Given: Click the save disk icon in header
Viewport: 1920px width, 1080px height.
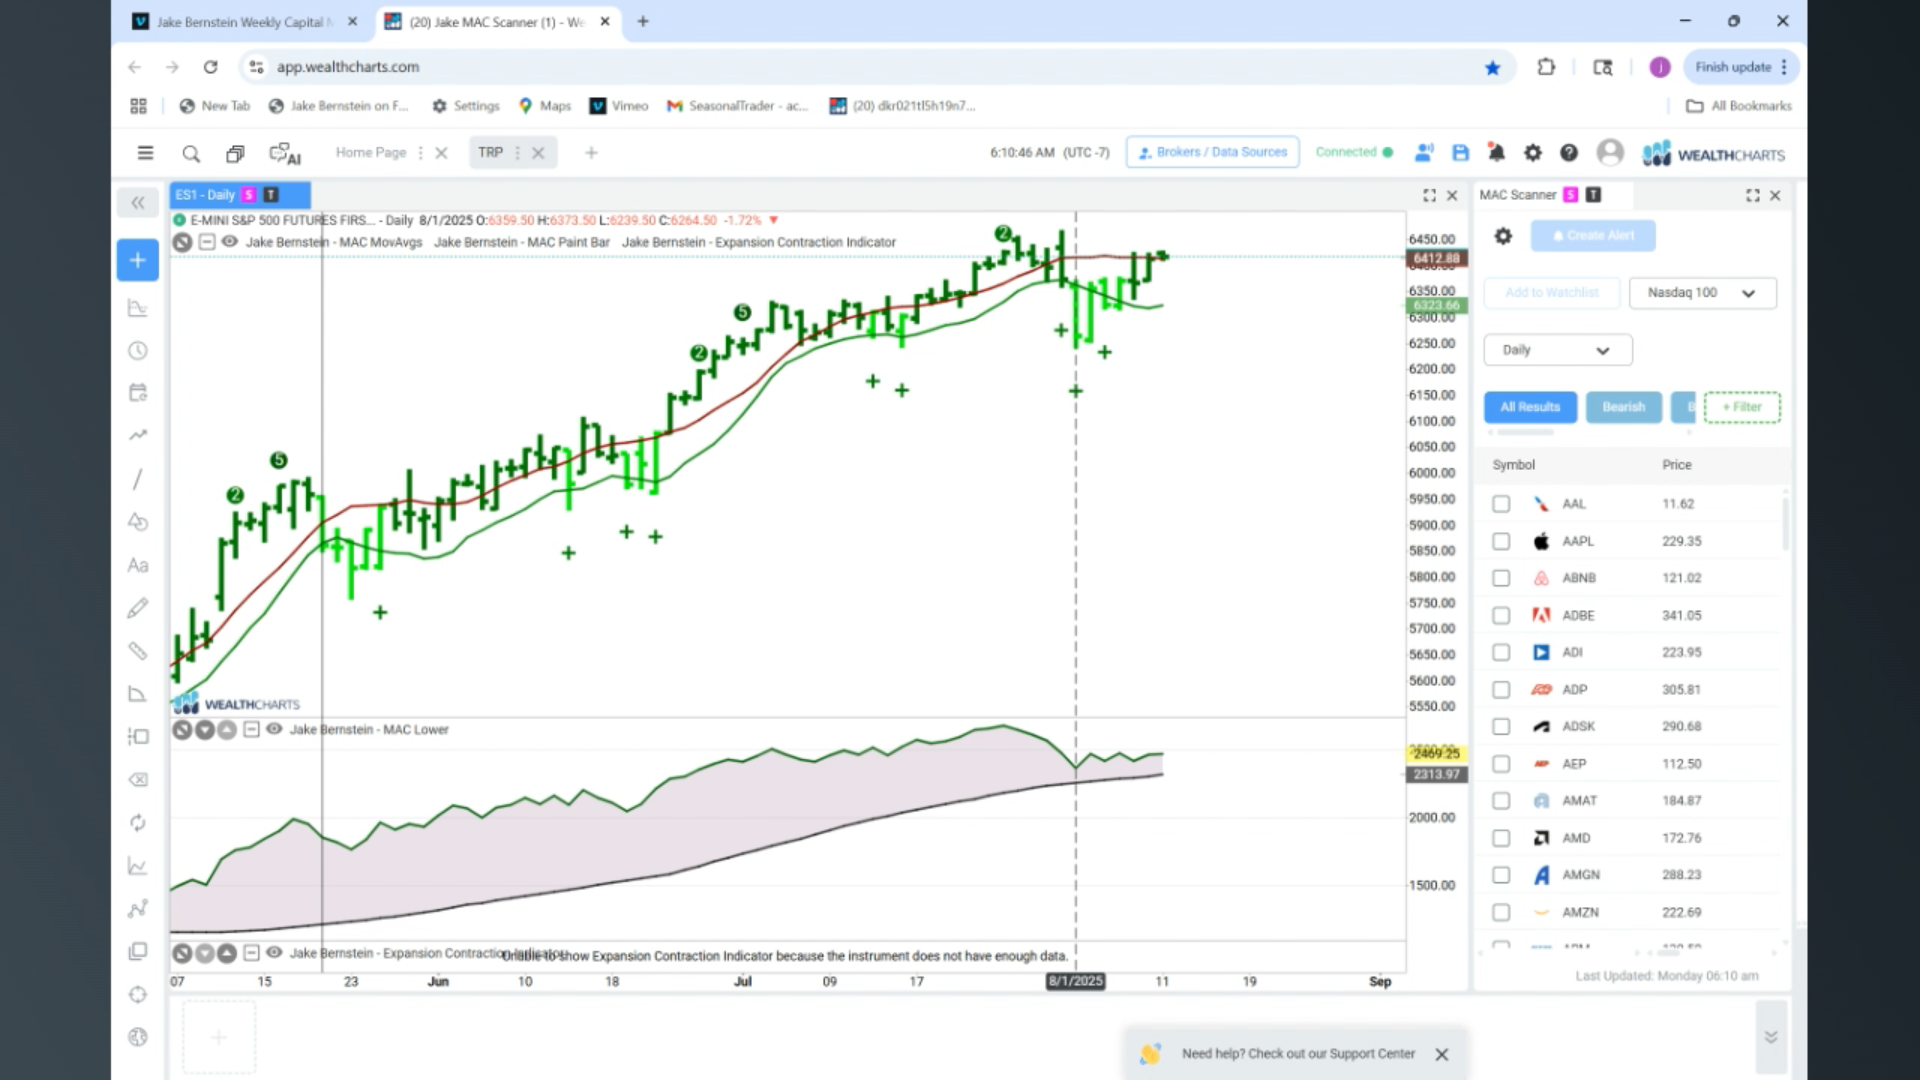Looking at the screenshot, I should tap(1461, 153).
